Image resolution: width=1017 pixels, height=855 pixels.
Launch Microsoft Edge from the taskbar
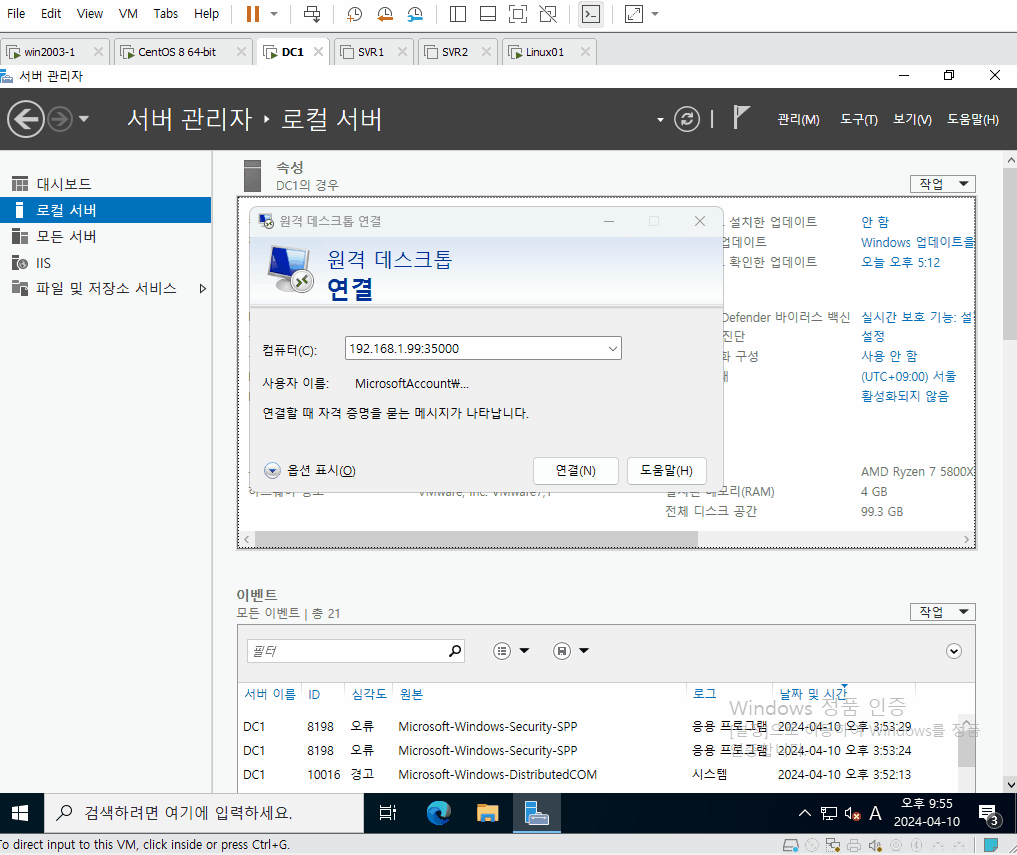pos(439,813)
